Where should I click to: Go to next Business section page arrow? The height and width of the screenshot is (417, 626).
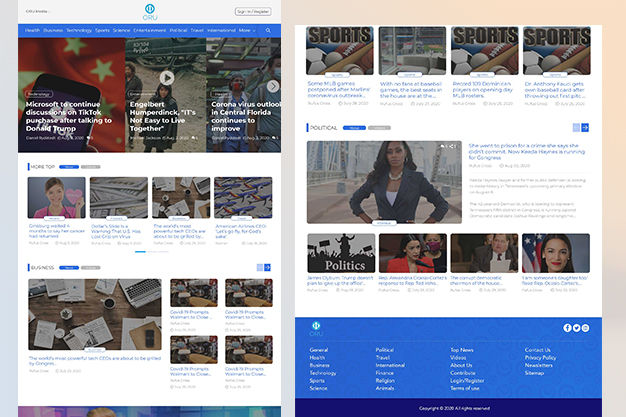(267, 267)
